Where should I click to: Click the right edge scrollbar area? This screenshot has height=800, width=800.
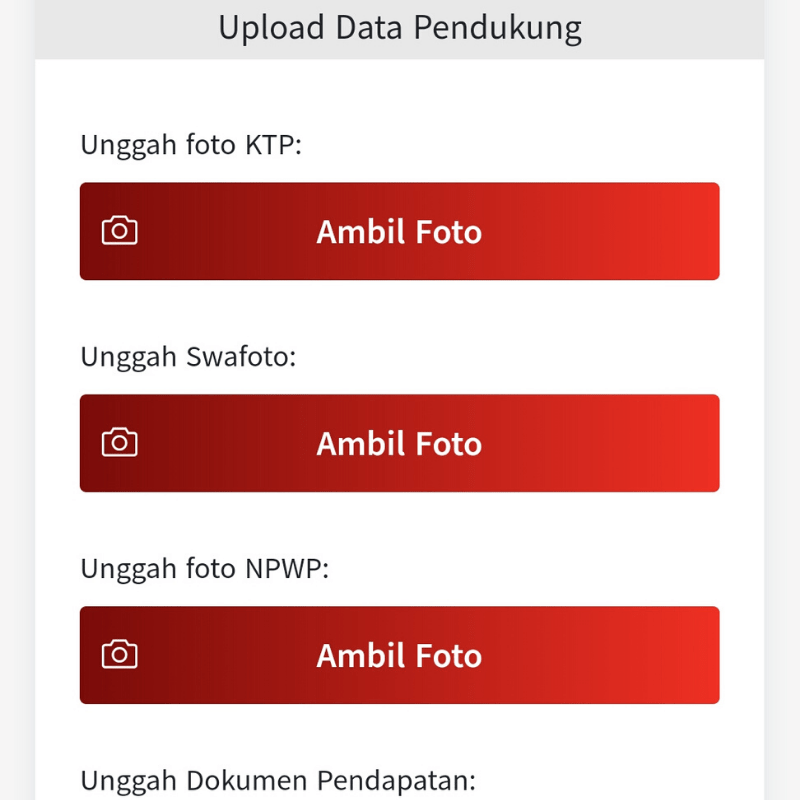780,400
